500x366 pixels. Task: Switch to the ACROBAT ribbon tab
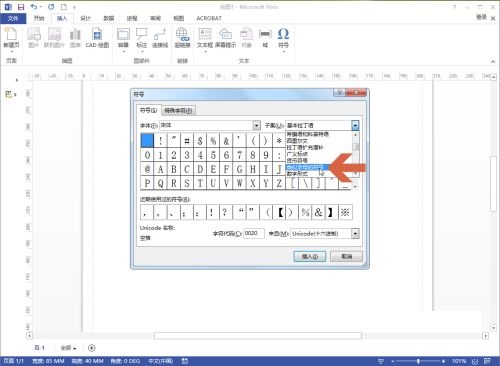pyautogui.click(x=209, y=18)
